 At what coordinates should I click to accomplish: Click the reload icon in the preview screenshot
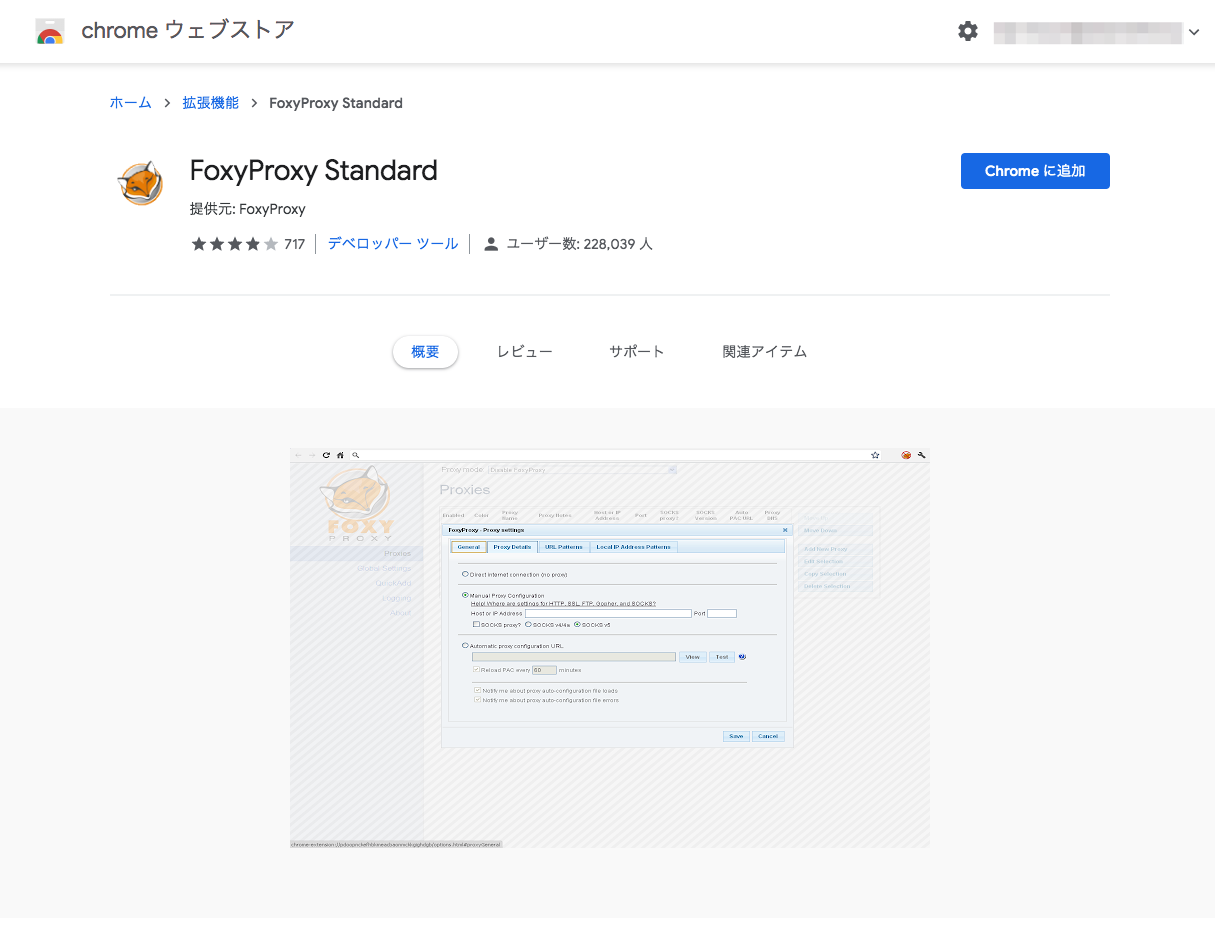pyautogui.click(x=326, y=455)
